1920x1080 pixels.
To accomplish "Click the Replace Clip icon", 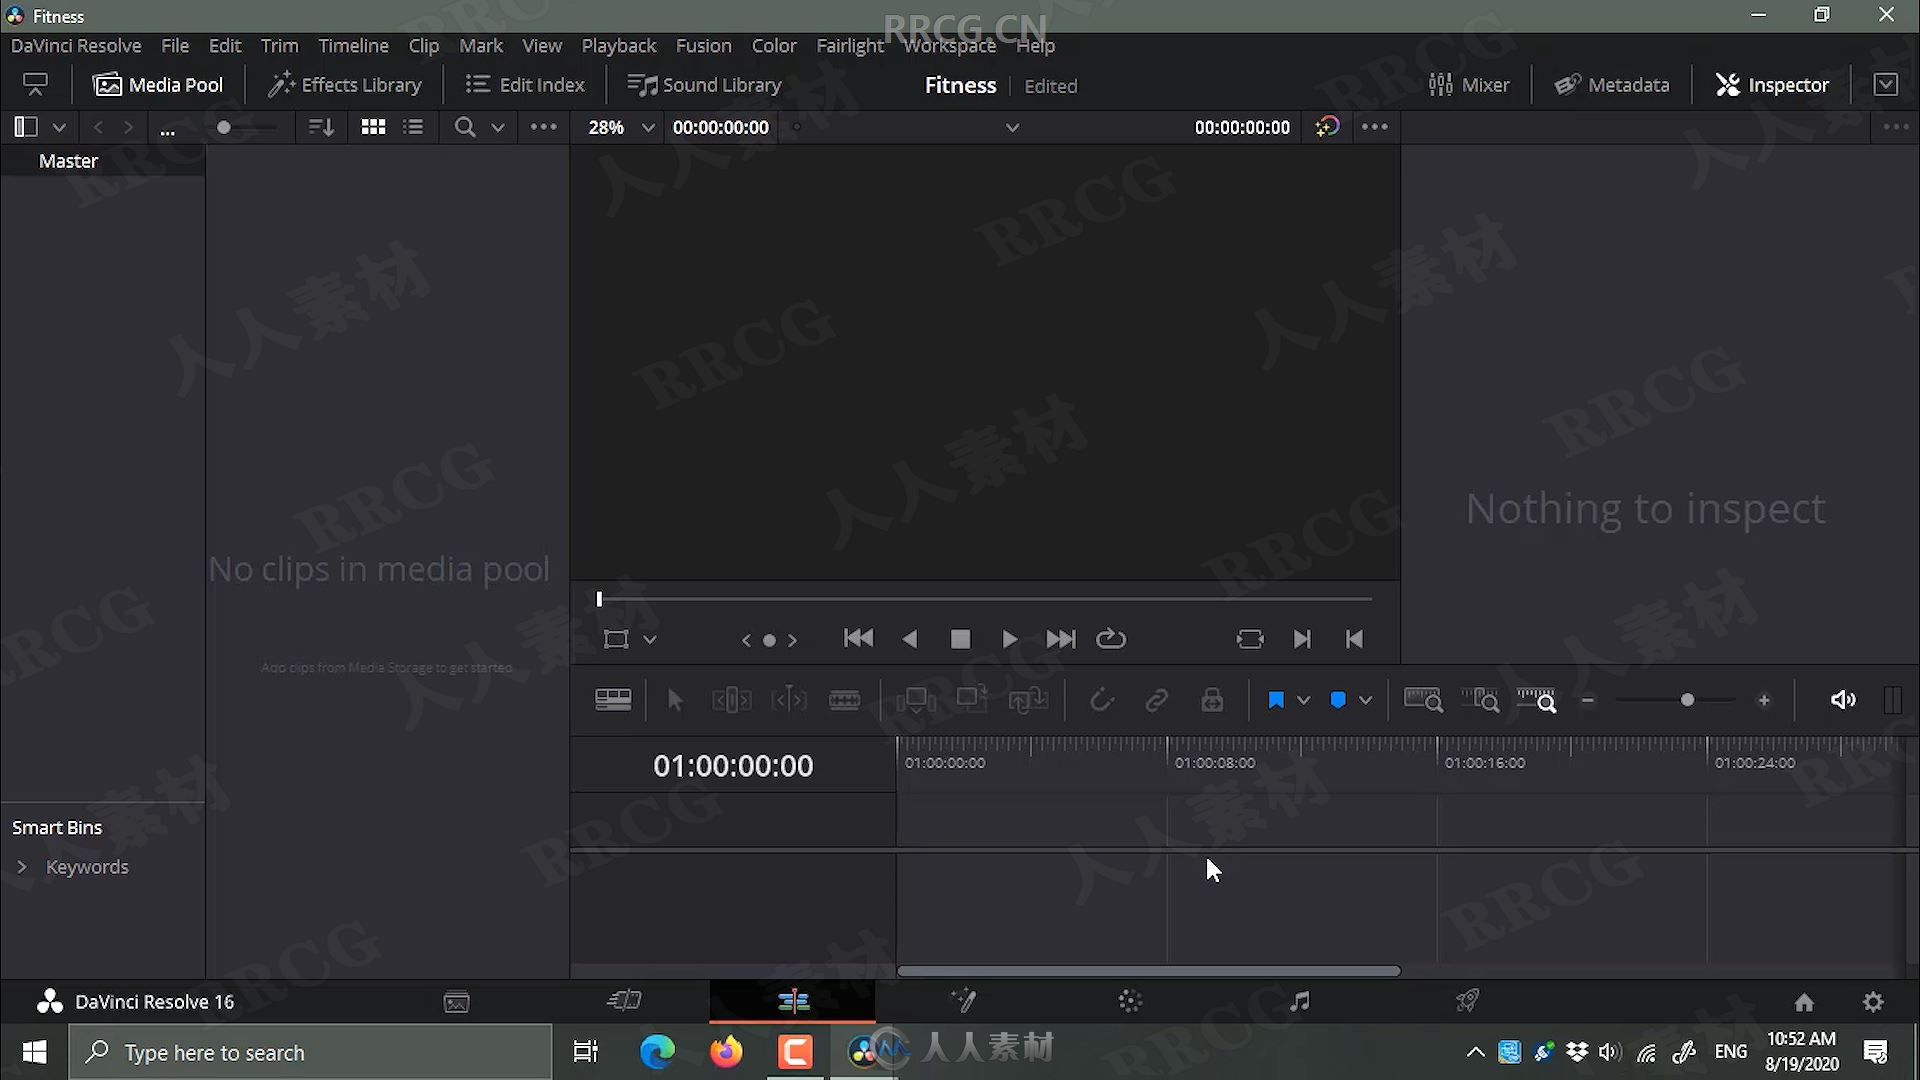I will tap(1028, 700).
